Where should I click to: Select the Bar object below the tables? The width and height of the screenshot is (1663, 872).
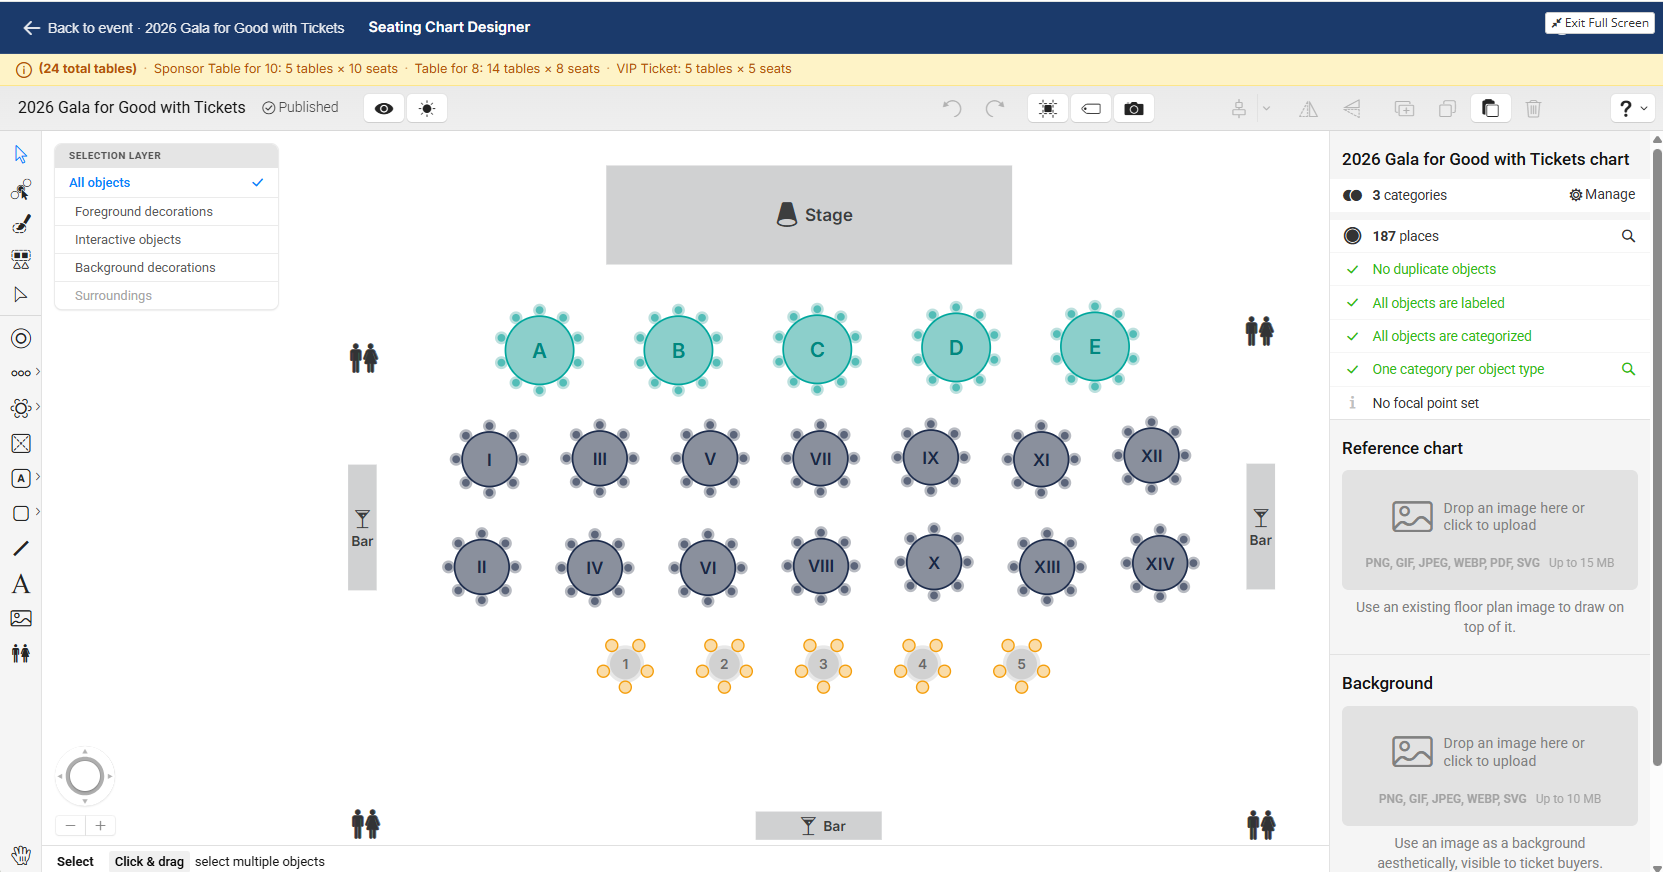coord(819,826)
